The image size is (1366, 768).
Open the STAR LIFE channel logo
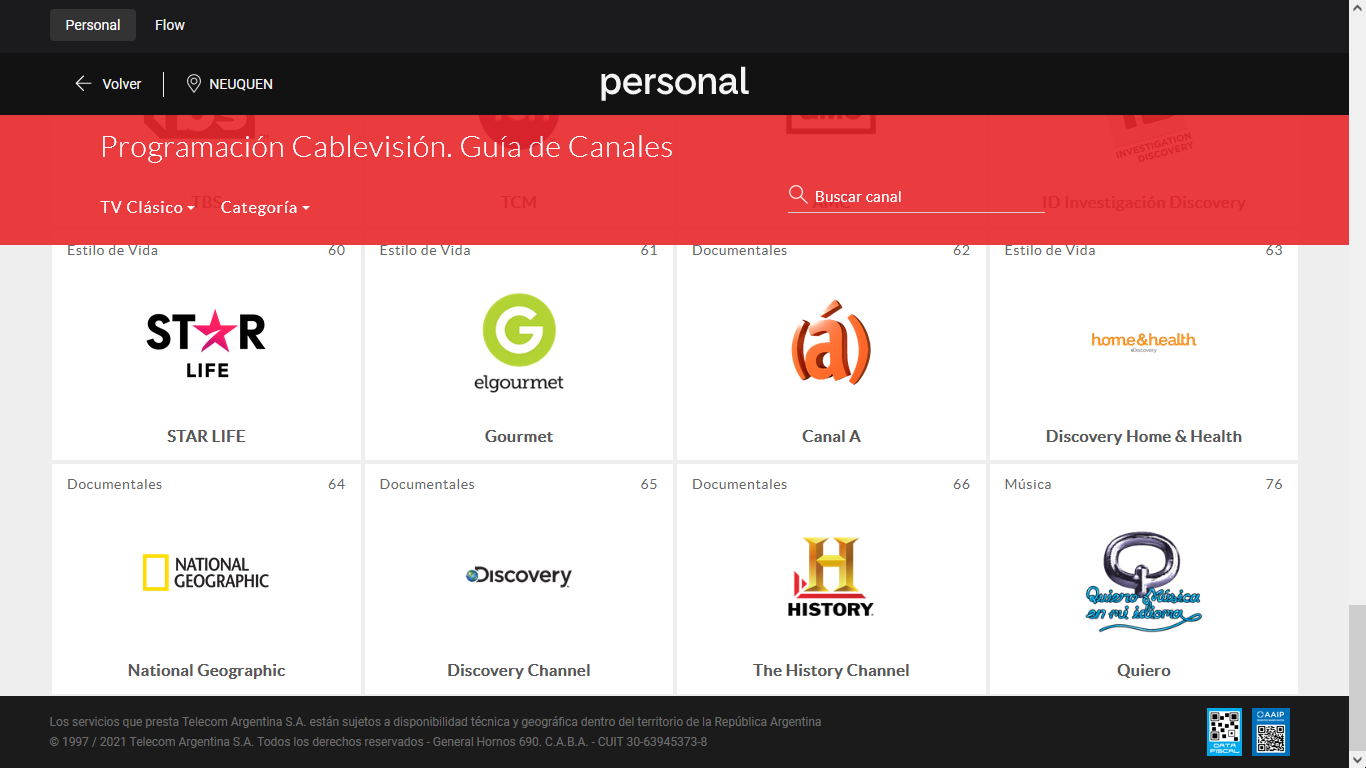coord(206,345)
